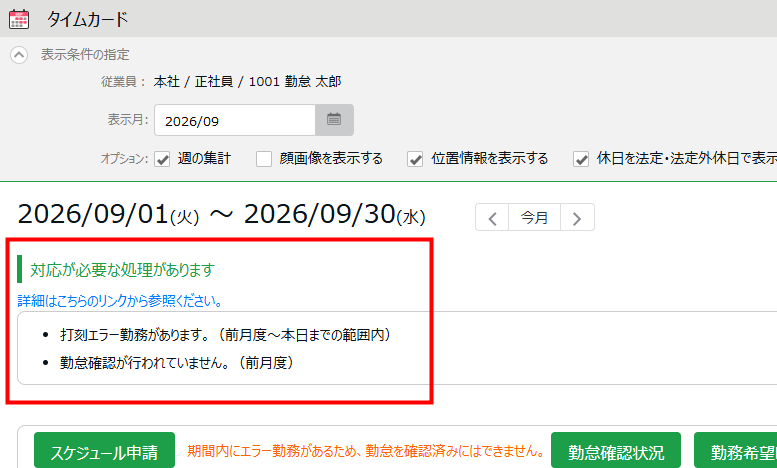Click the timecard calendar icon in header
Screen dimensions: 777x468
[19, 19]
